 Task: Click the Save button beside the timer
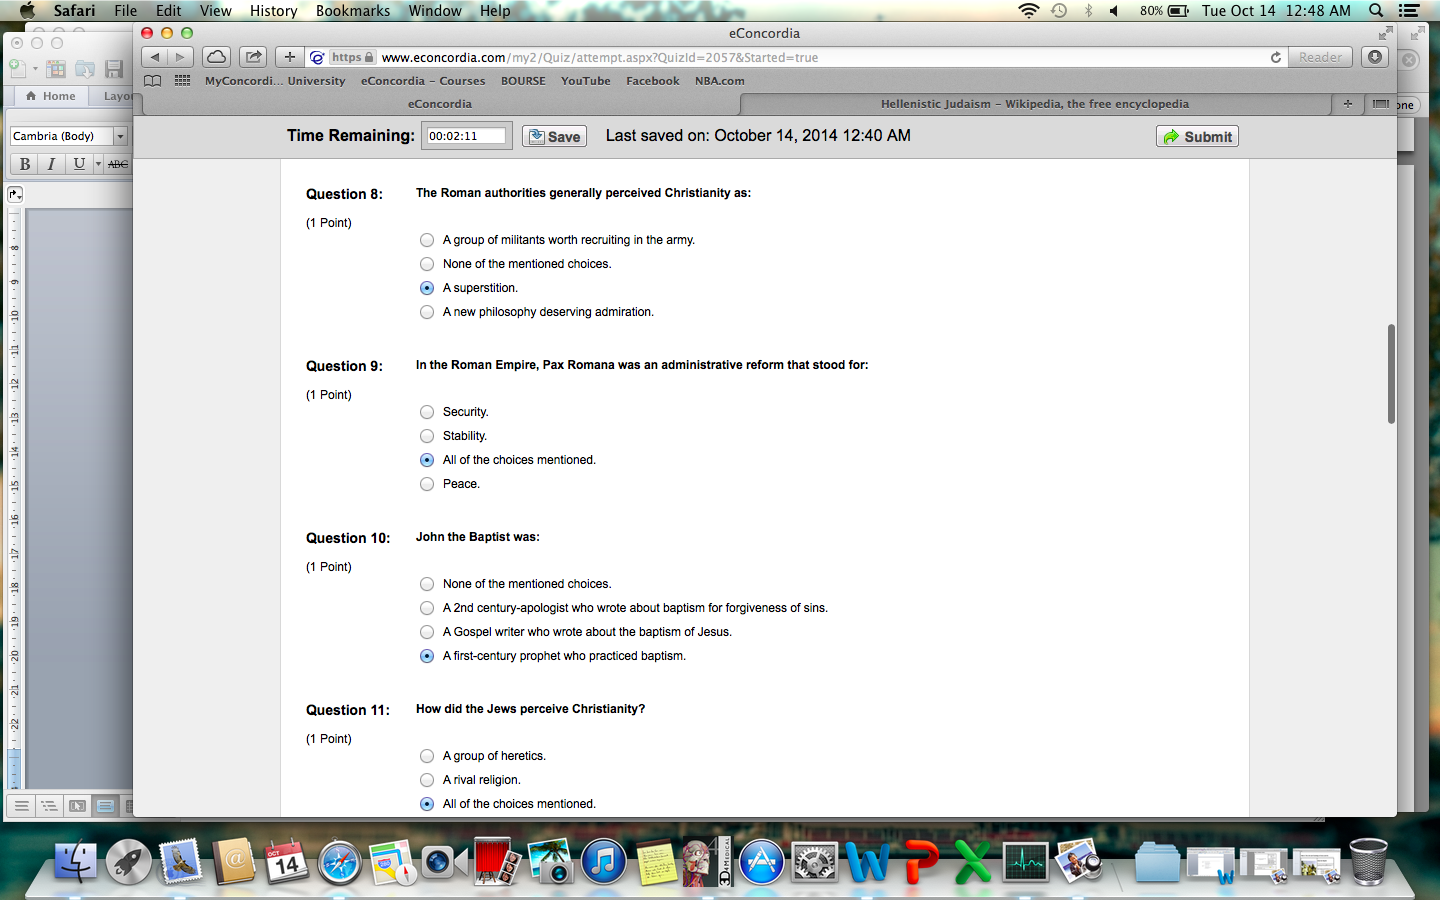[x=554, y=137]
